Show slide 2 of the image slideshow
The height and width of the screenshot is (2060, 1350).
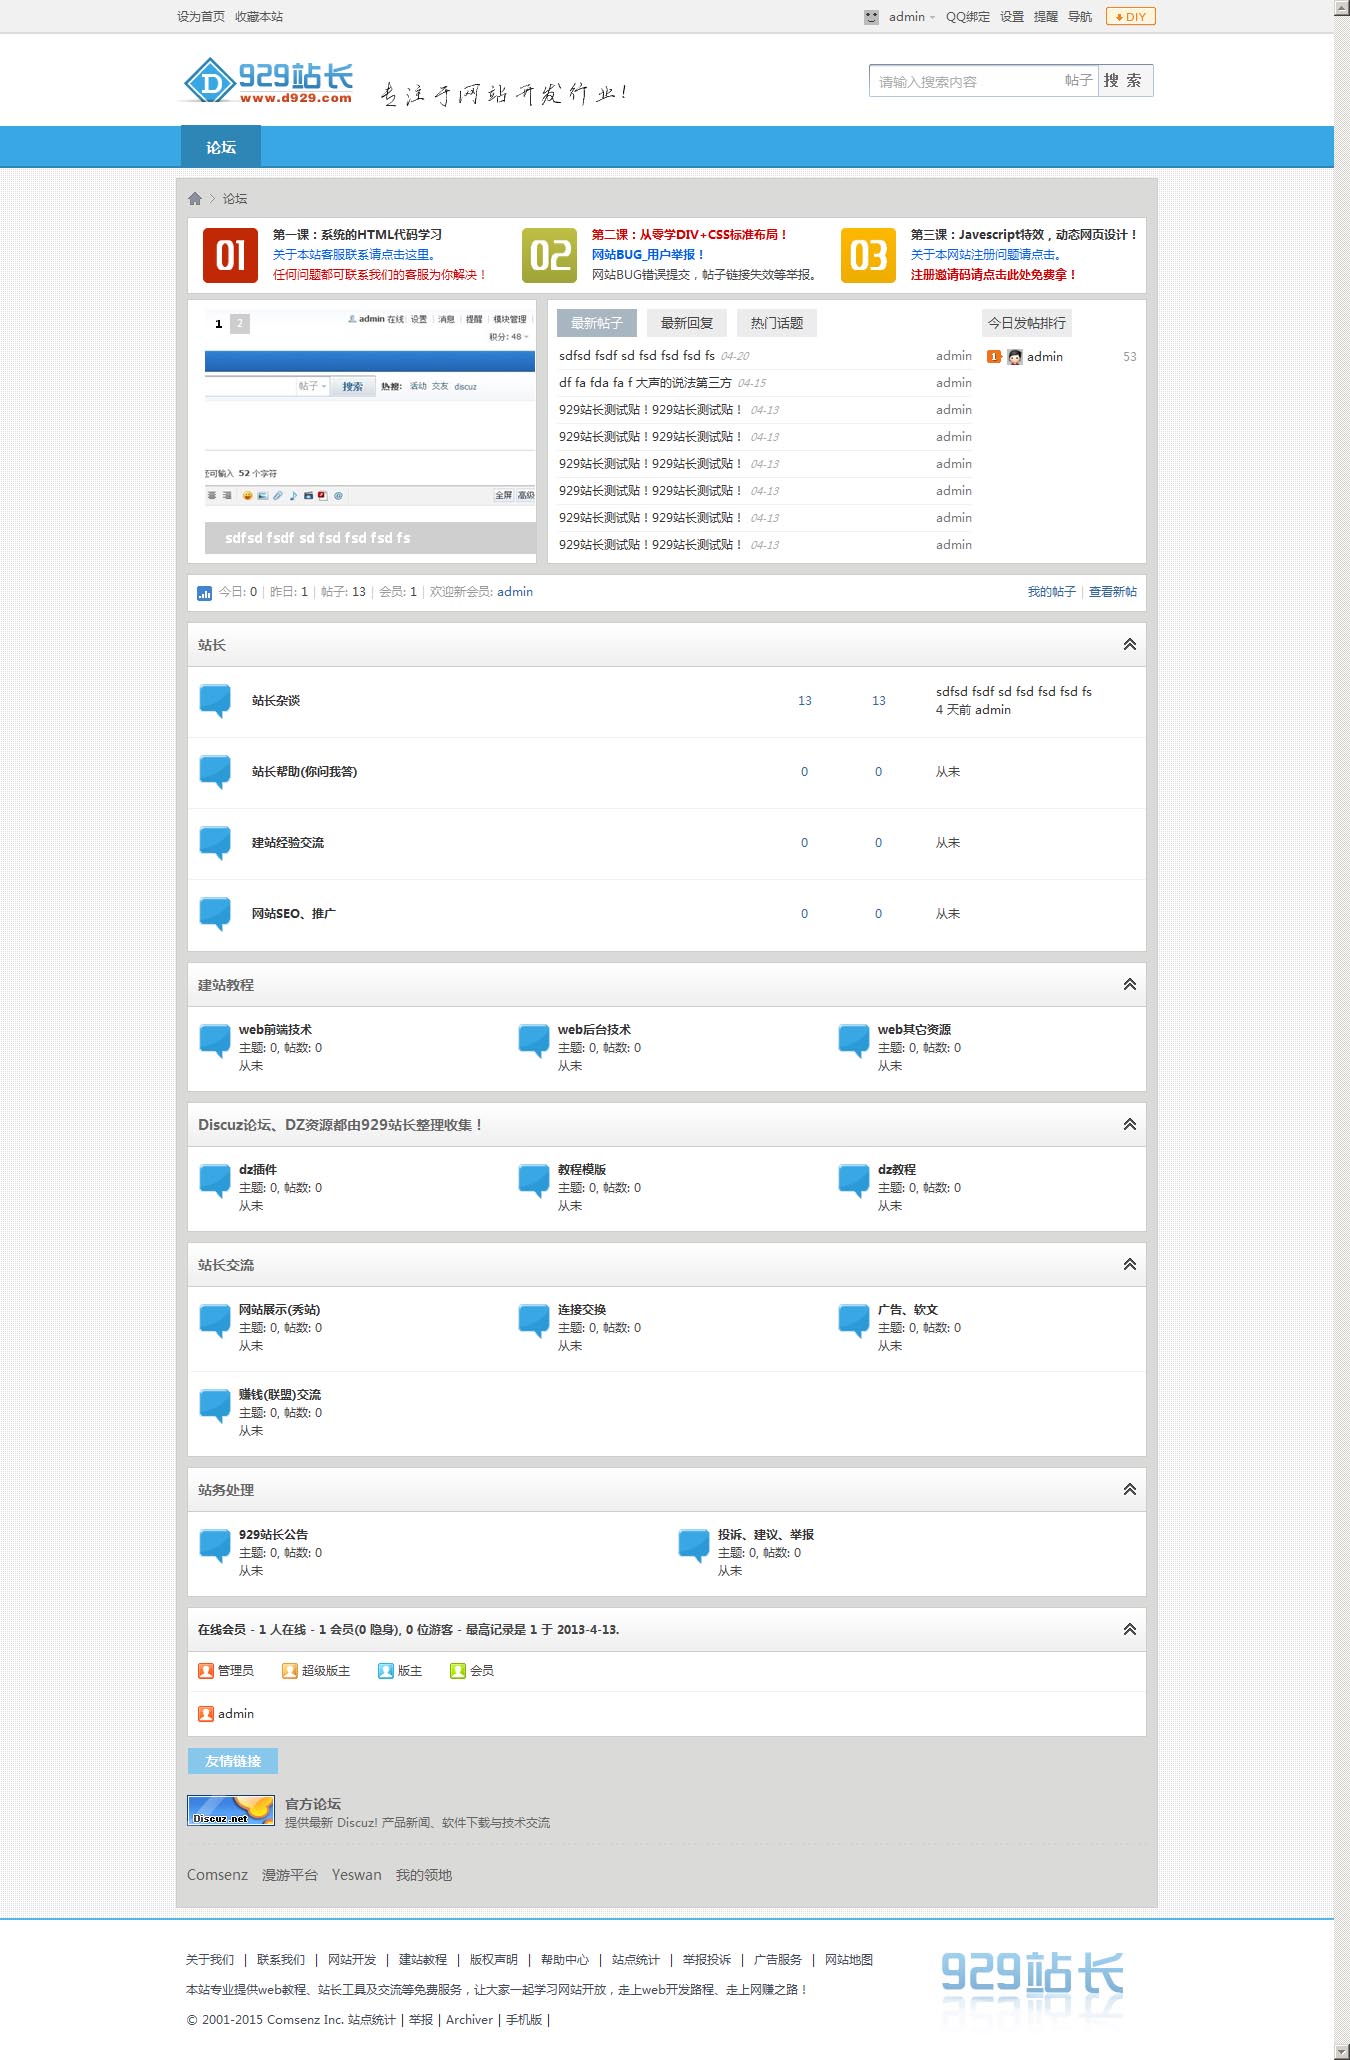coord(240,323)
